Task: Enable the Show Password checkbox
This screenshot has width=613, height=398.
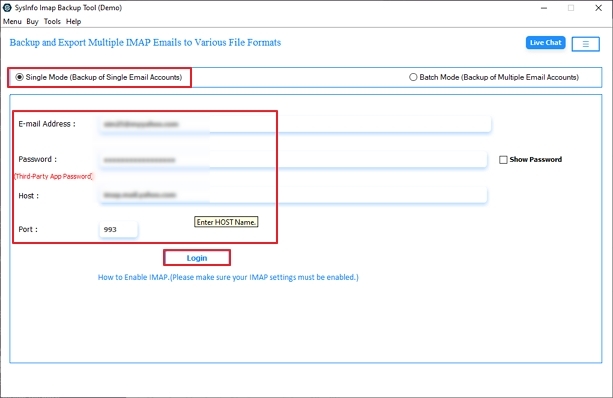Action: pos(503,160)
